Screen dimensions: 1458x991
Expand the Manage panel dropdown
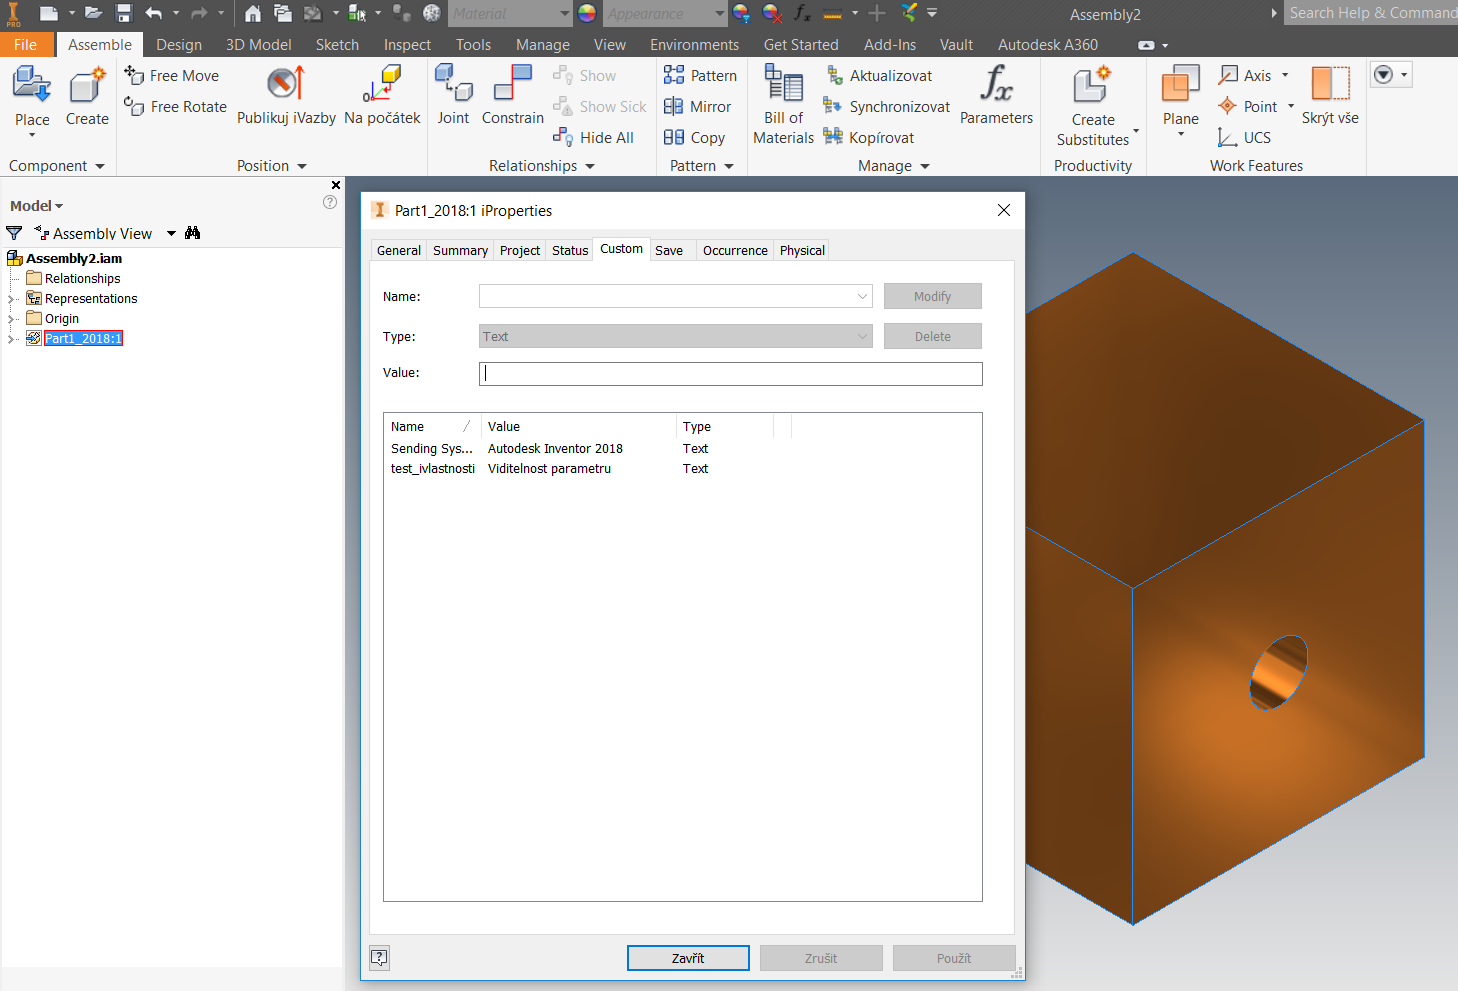pyautogui.click(x=925, y=166)
